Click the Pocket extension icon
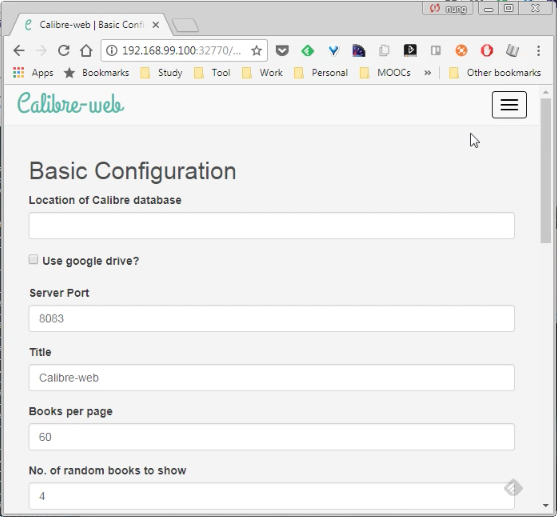This screenshot has width=557, height=517. point(282,51)
